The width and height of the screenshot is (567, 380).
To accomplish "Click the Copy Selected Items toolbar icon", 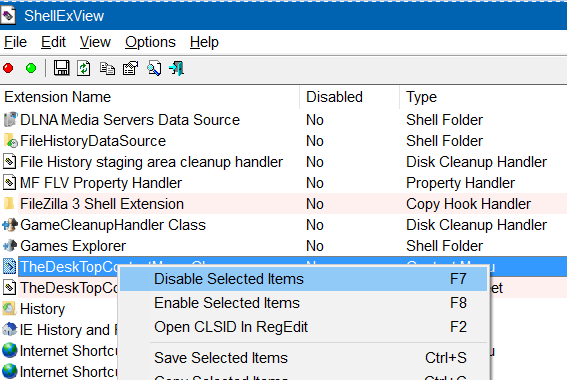I will (x=107, y=68).
